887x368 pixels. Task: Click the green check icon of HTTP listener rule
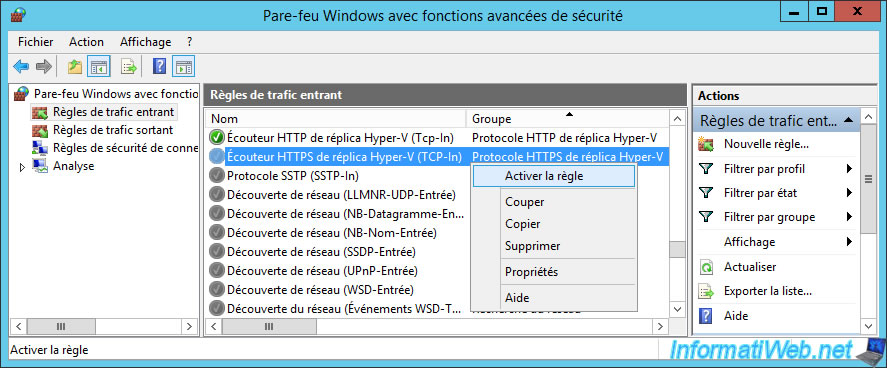click(217, 137)
